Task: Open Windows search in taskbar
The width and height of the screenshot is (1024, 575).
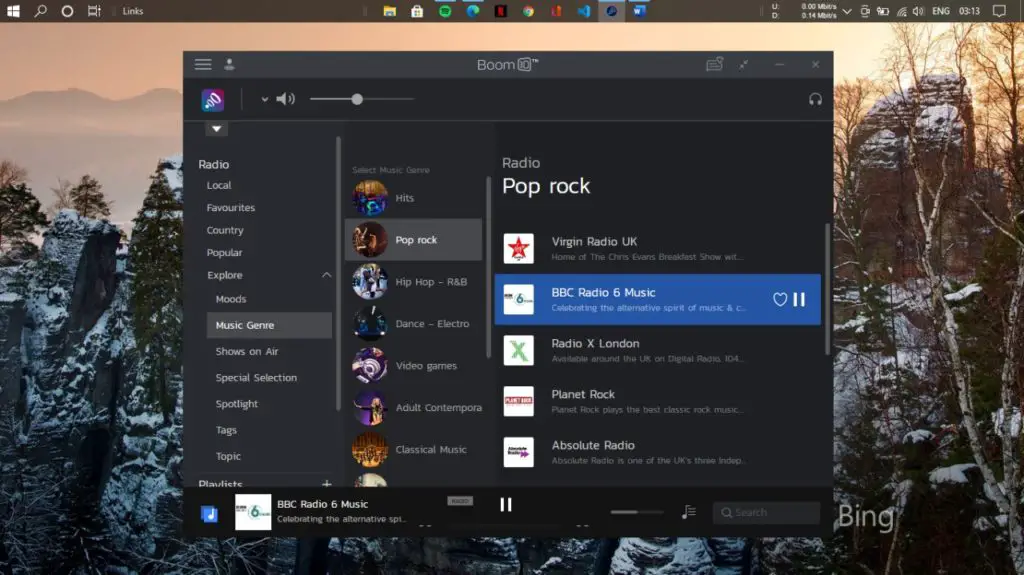Action: tap(40, 10)
